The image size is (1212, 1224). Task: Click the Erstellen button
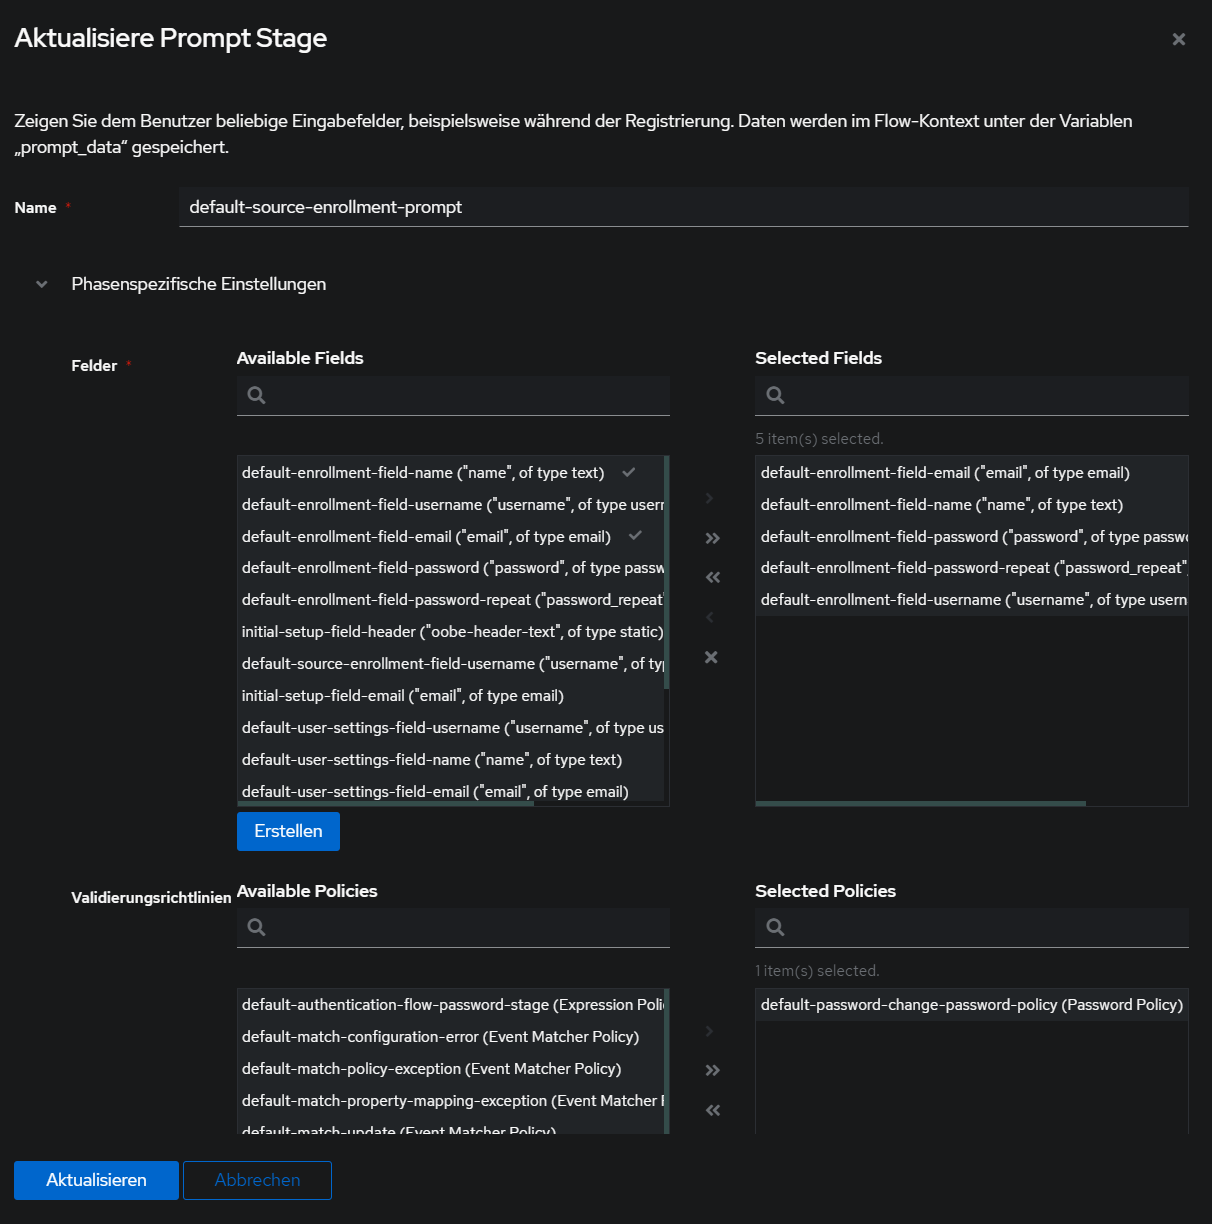coord(288,831)
